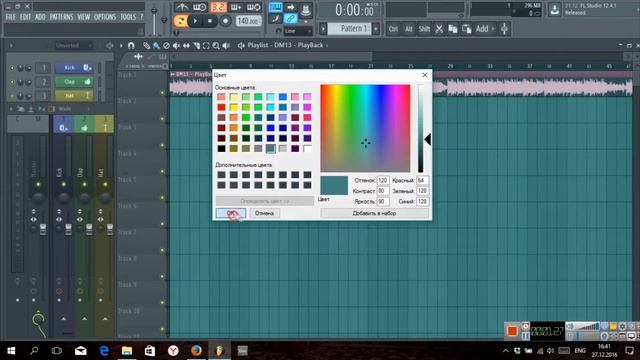Click the paste icon in toolbar
This screenshot has width=640, height=360.
[466, 29]
